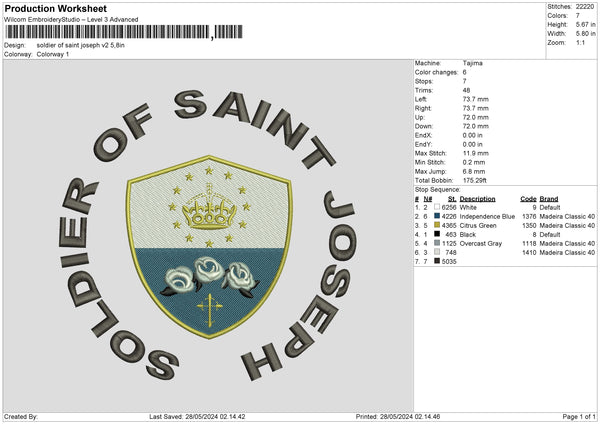
Task: Click the gold cross at the shield bottom
Action: 210,310
